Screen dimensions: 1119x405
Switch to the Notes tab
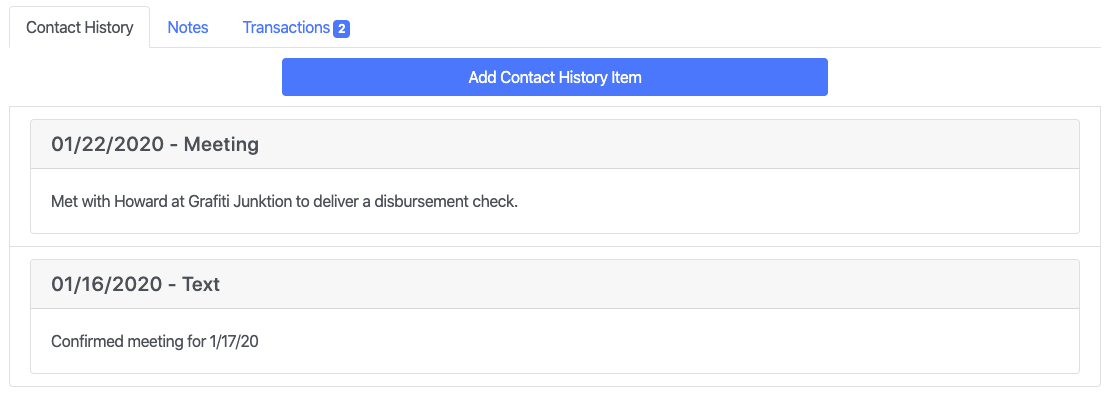(188, 28)
